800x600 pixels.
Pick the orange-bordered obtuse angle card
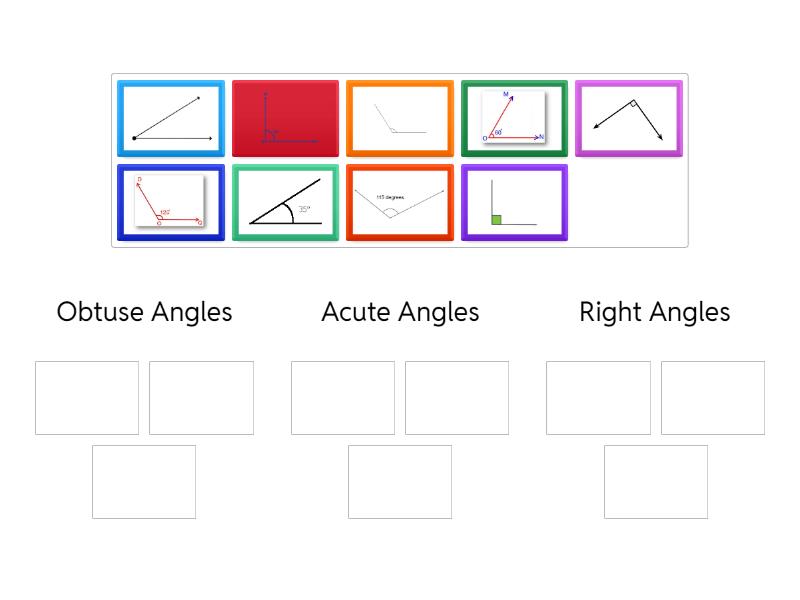click(400, 119)
